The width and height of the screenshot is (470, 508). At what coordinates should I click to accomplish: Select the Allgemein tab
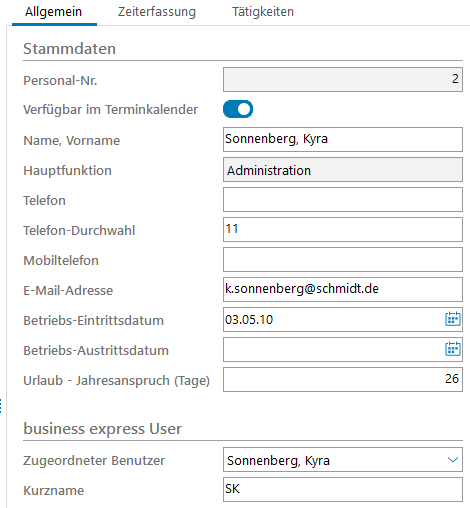[x=54, y=12]
